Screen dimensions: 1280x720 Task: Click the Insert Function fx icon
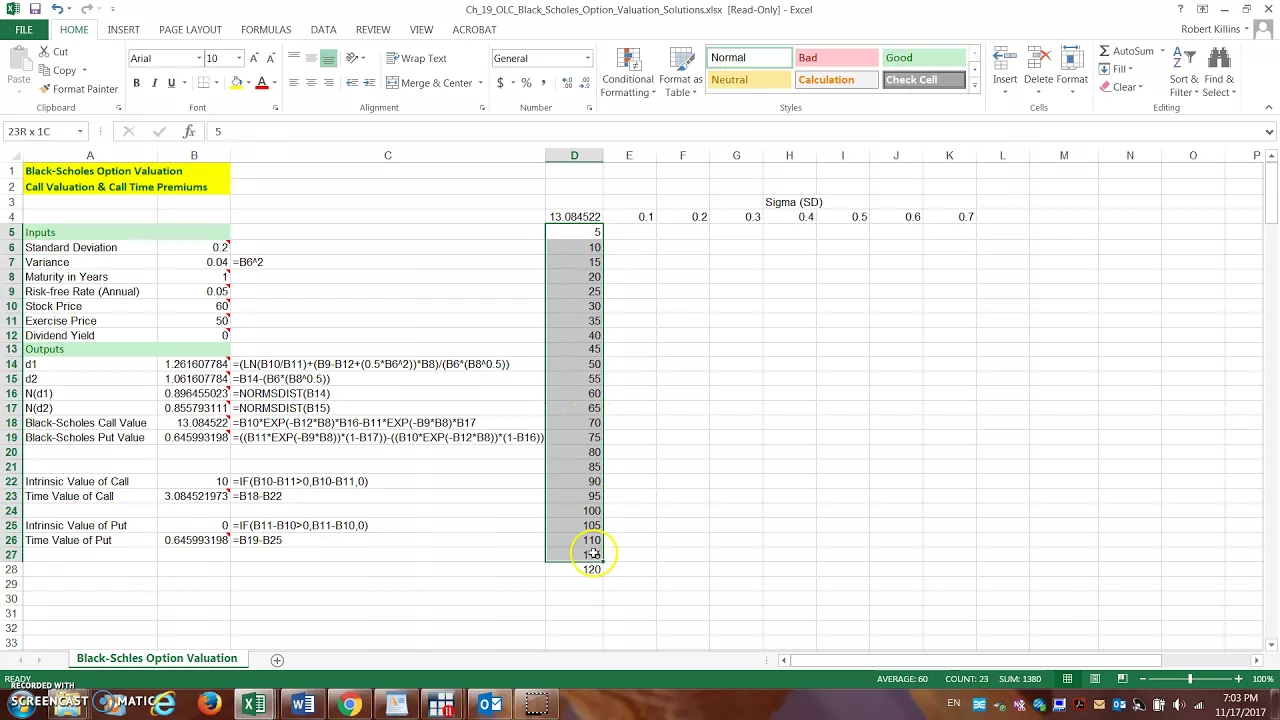pyautogui.click(x=189, y=131)
